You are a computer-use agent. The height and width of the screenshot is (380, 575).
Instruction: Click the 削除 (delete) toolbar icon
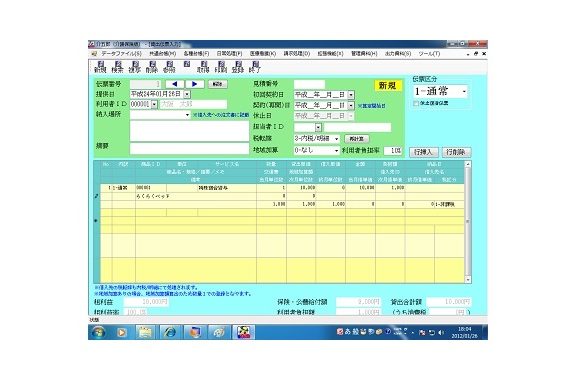(152, 67)
